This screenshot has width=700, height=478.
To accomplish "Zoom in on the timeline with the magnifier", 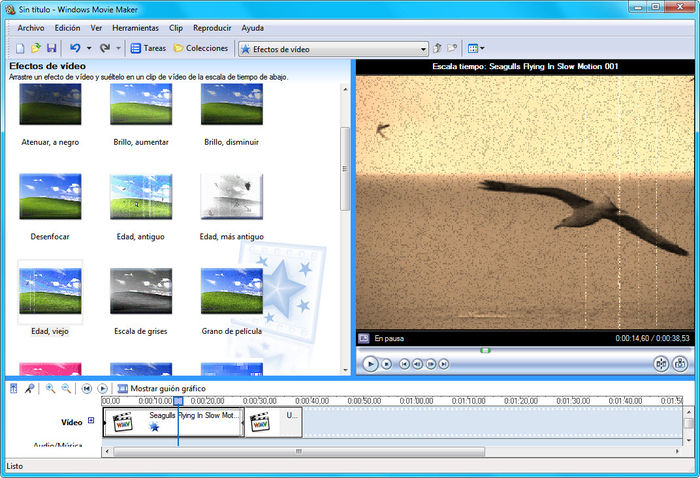I will [50, 388].
